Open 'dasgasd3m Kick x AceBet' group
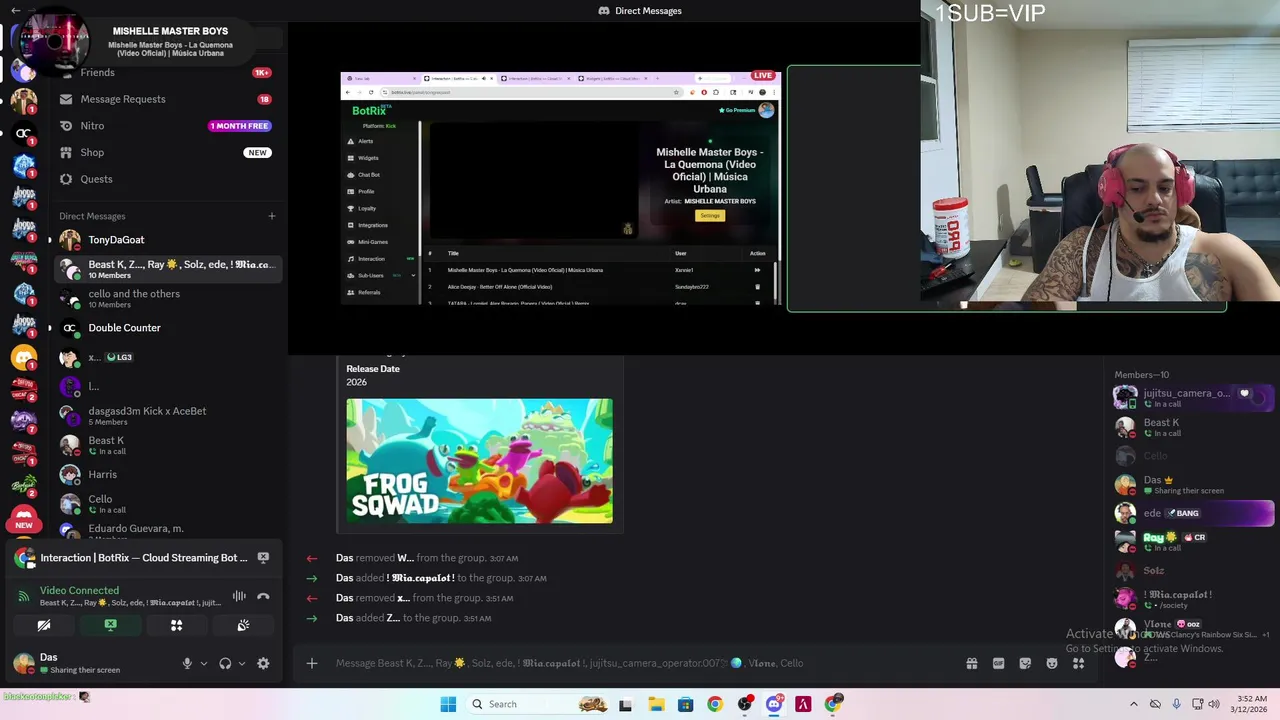The width and height of the screenshot is (1280, 720). point(166,415)
